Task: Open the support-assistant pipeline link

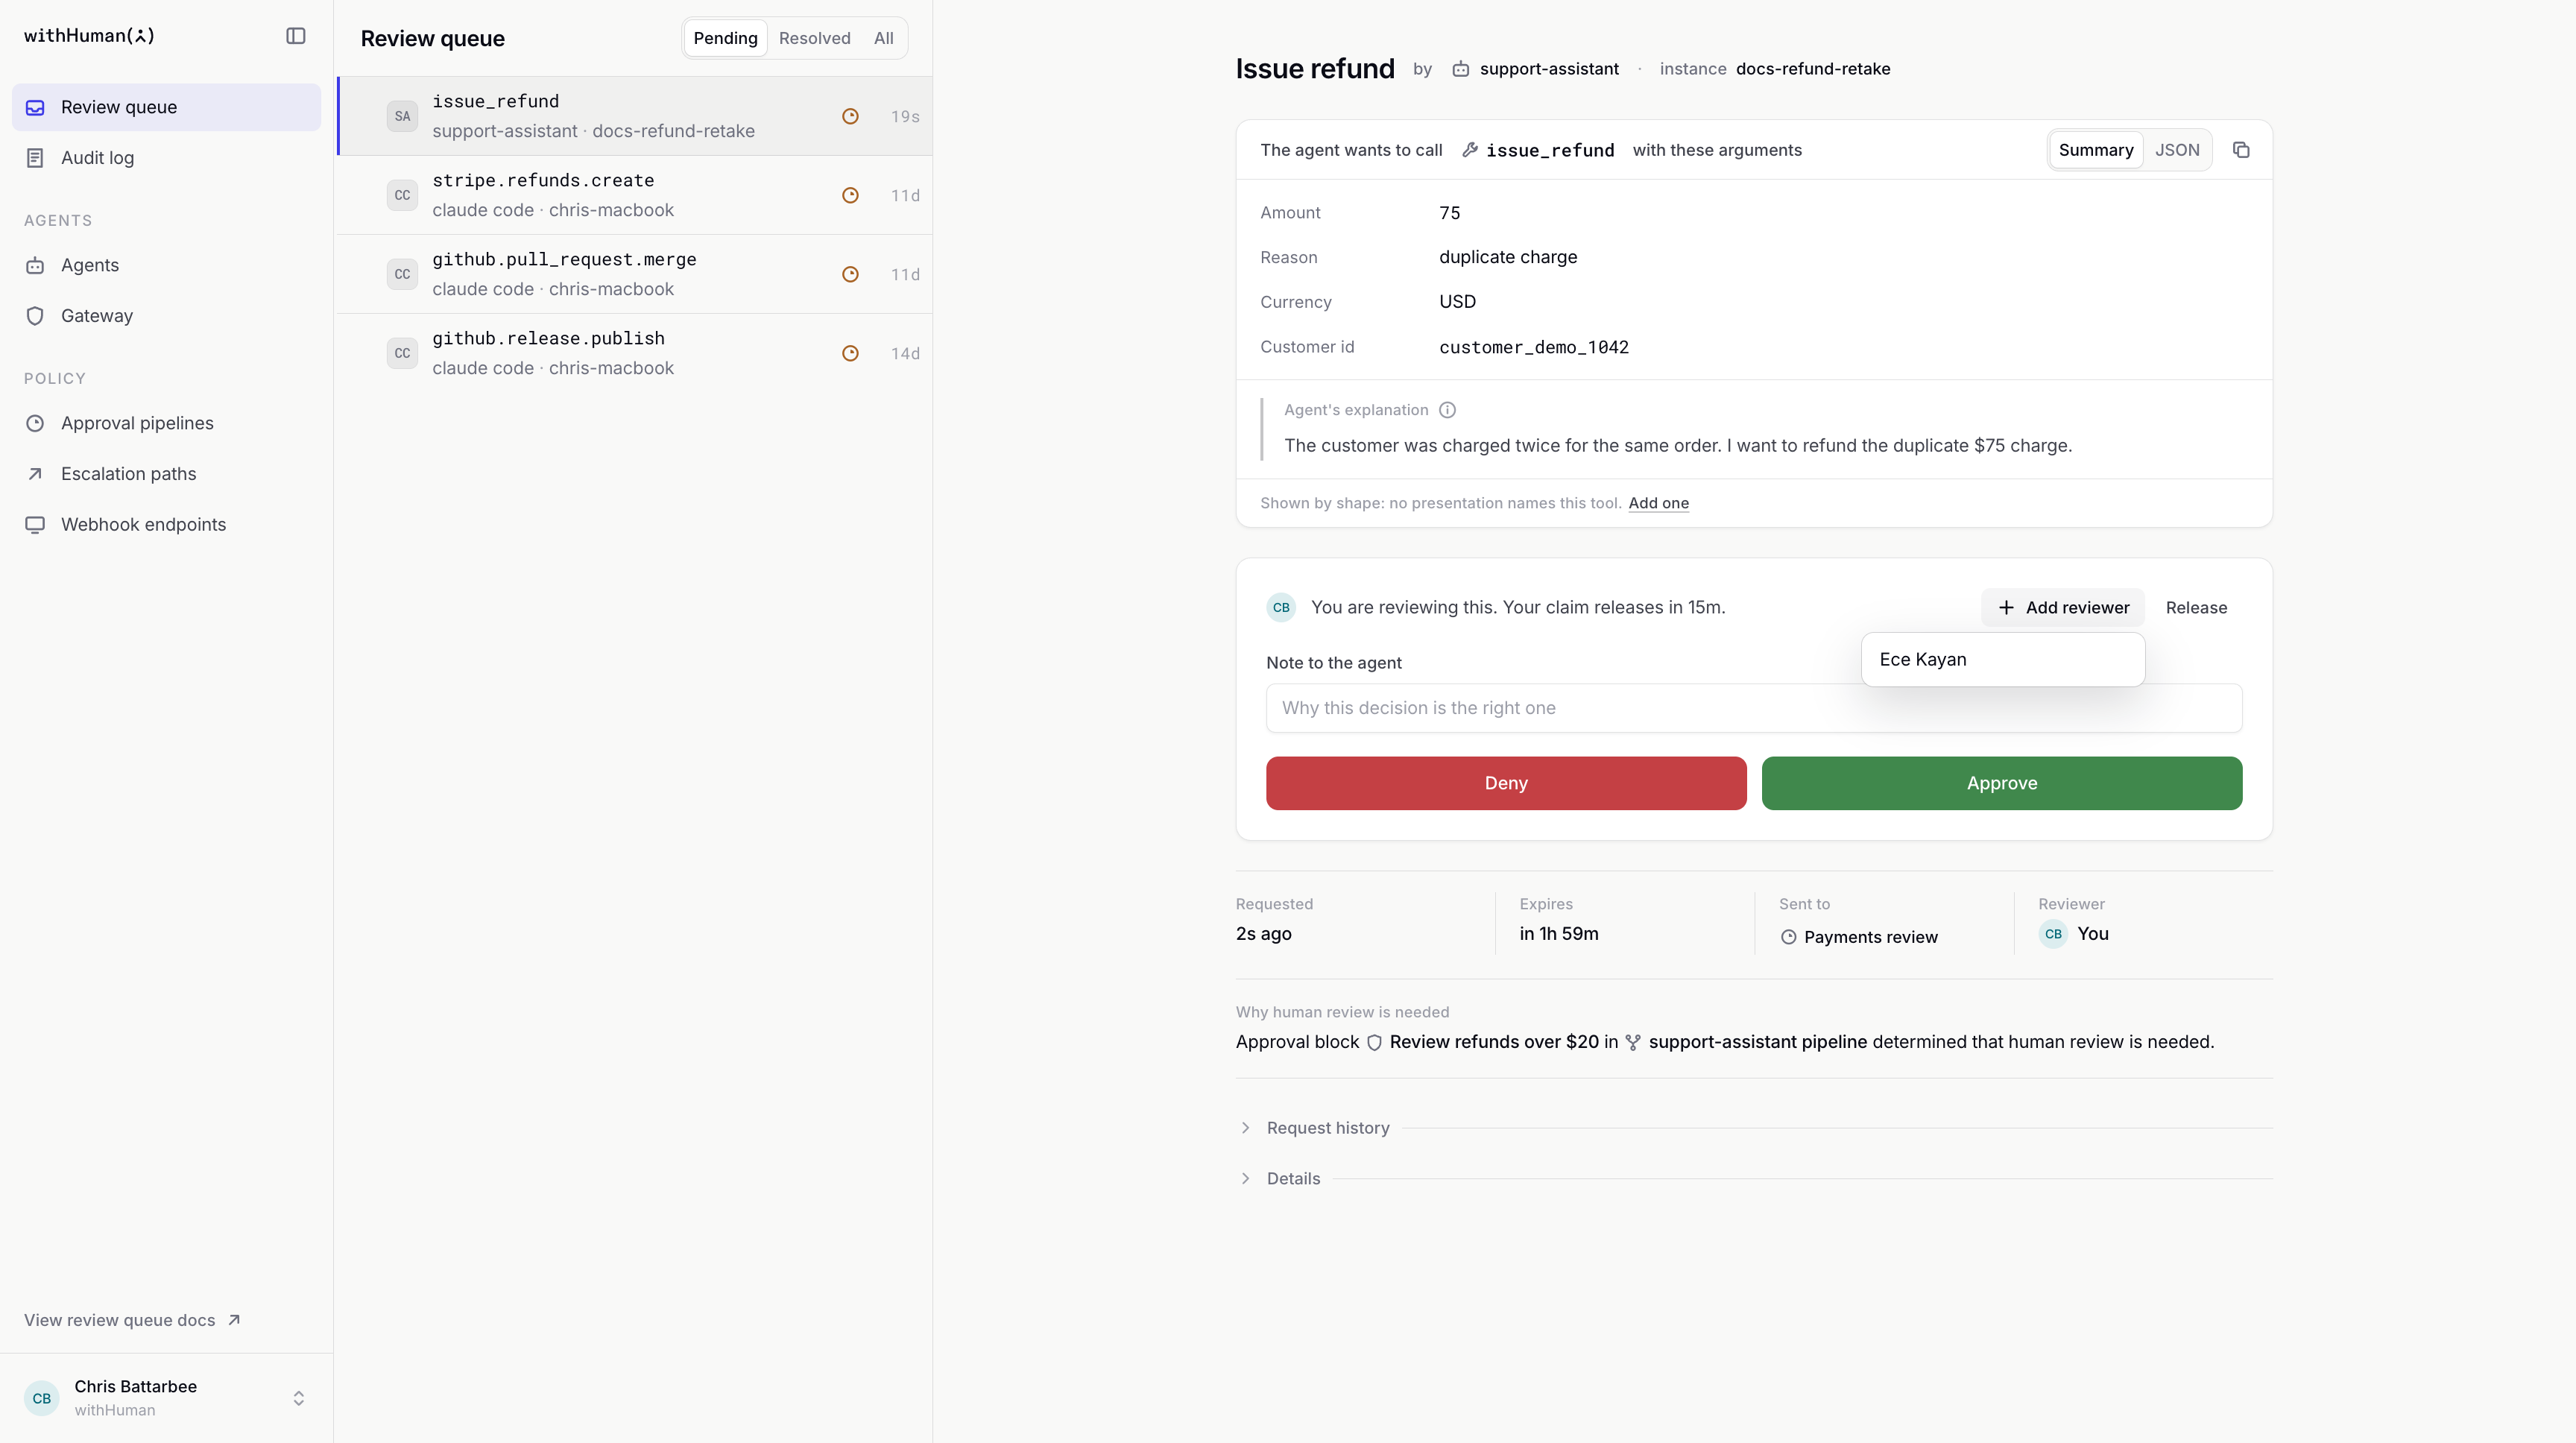Action: point(1746,1042)
